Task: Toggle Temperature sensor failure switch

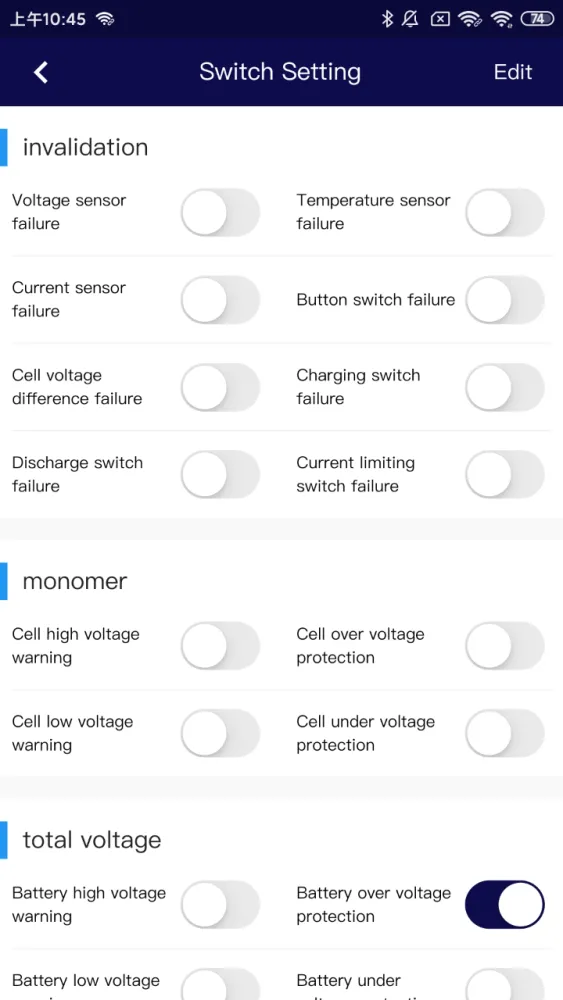Action: click(505, 212)
